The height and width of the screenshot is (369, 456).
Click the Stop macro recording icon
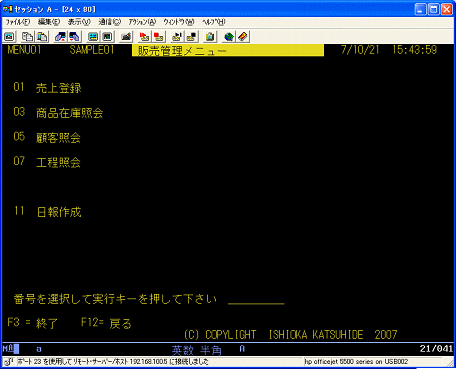click(x=159, y=36)
